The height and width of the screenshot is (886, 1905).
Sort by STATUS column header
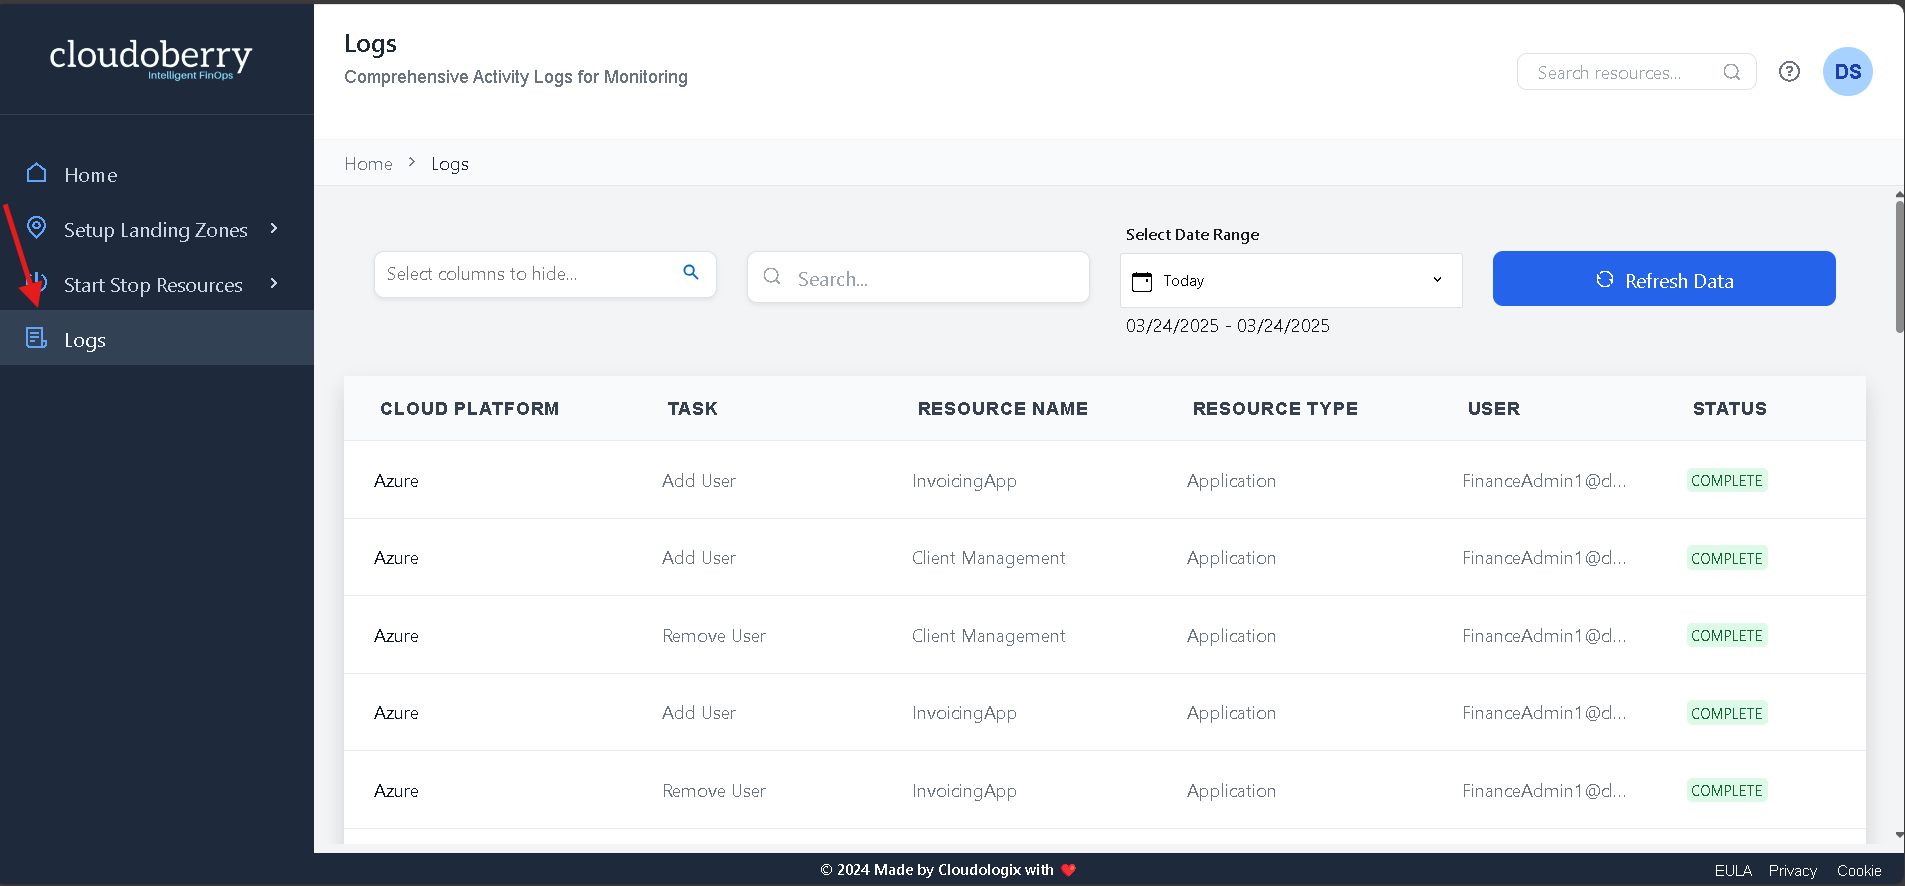1729,408
